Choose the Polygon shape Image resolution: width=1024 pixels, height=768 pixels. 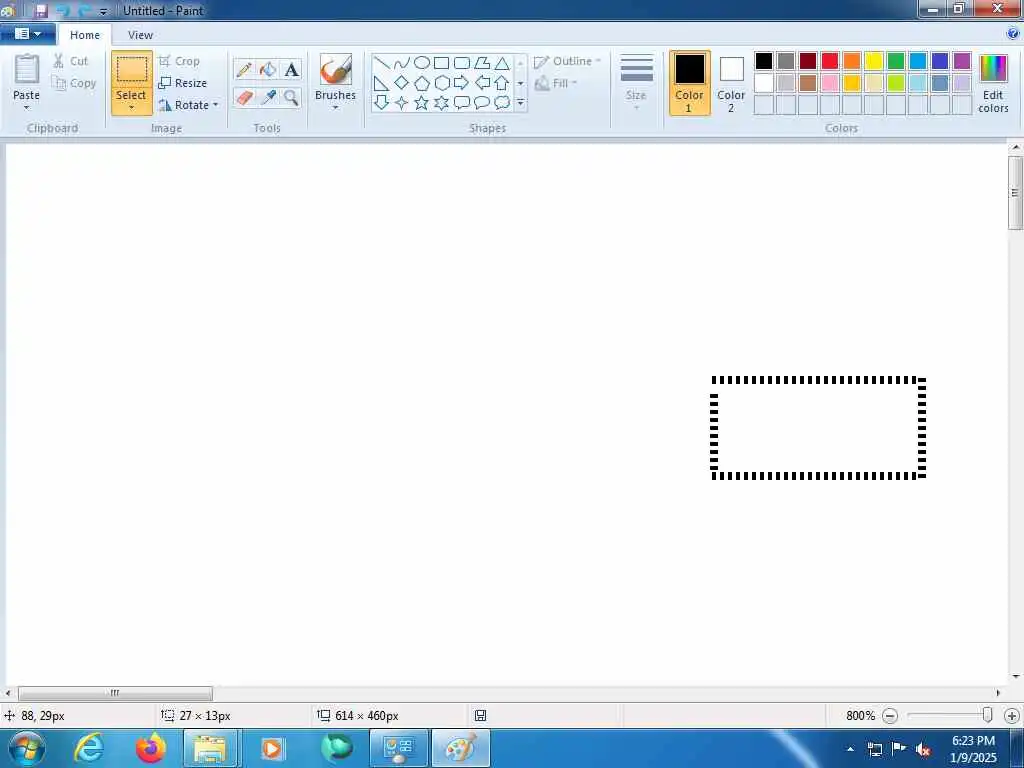click(x=482, y=63)
